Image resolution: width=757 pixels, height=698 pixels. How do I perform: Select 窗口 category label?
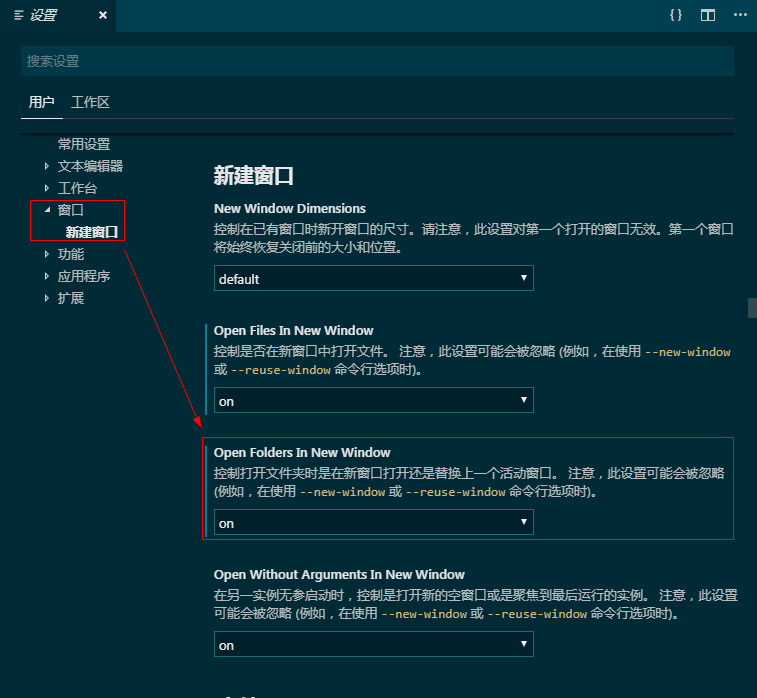[x=70, y=210]
